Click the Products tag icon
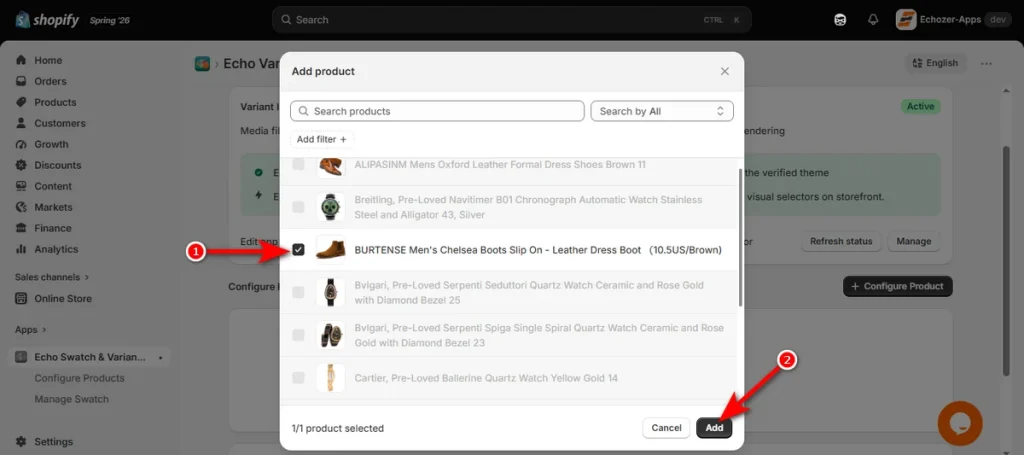1024x455 pixels. click(21, 102)
